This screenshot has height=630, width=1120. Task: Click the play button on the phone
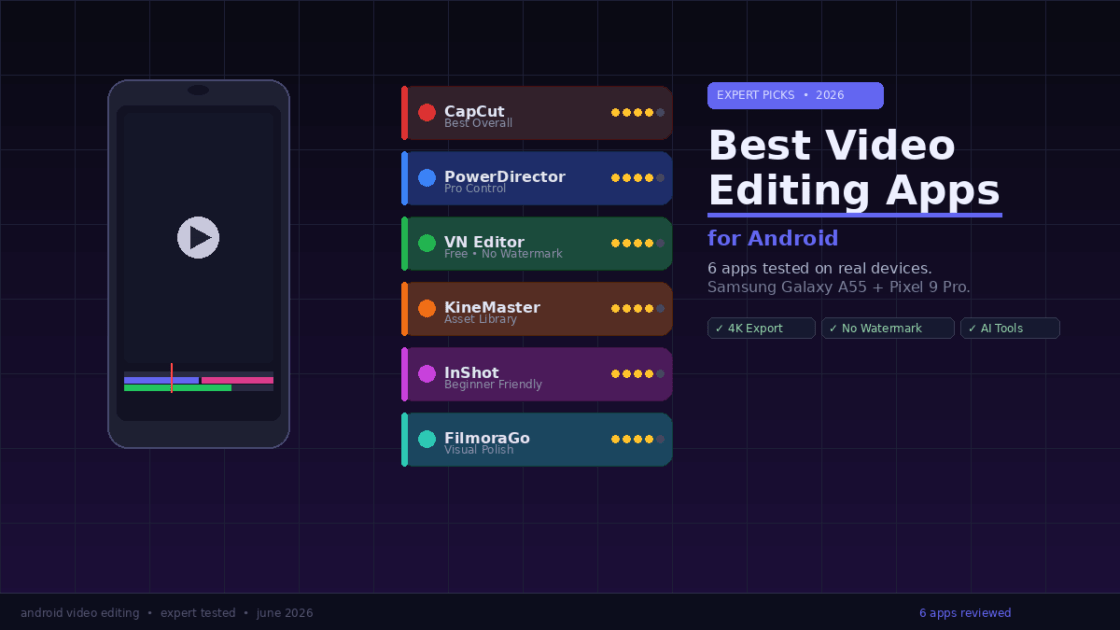pyautogui.click(x=198, y=237)
